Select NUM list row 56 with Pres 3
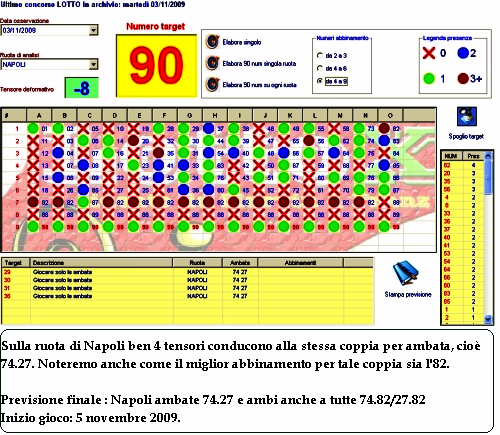The width and height of the screenshot is (500, 435). coord(463,189)
